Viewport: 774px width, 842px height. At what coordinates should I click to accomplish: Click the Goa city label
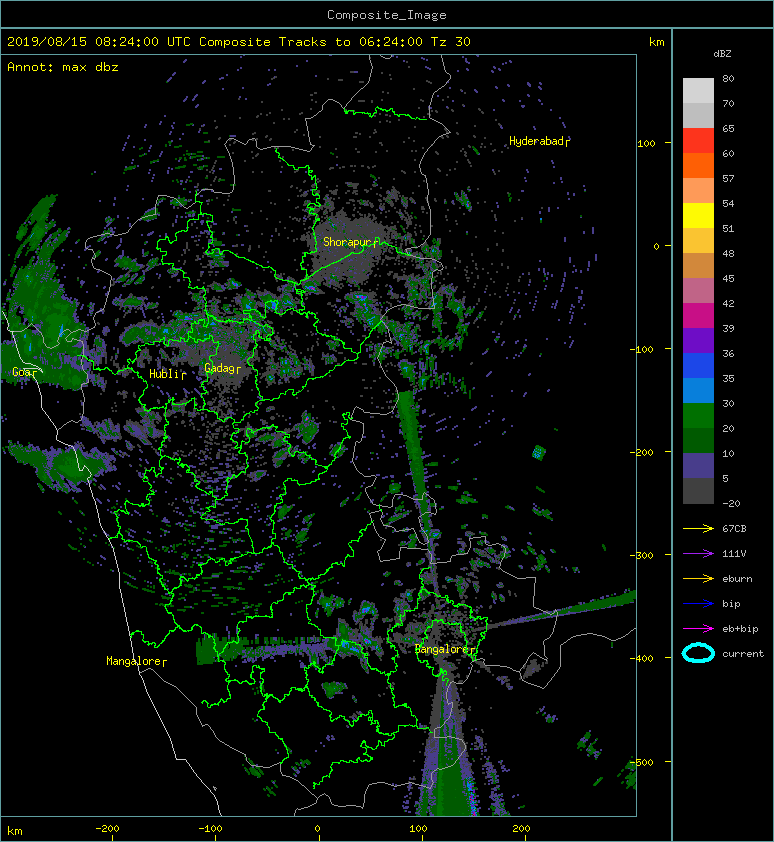click(25, 372)
